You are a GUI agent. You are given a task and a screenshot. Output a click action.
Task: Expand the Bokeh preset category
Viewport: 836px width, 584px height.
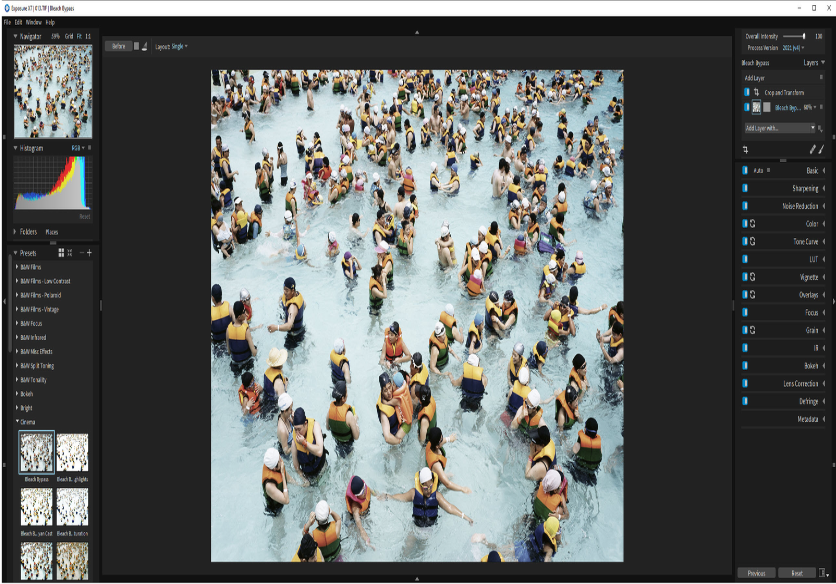[17, 394]
